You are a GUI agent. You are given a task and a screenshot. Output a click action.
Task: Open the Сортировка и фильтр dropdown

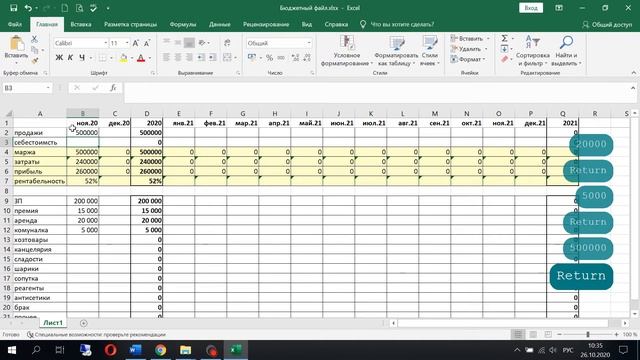point(533,51)
